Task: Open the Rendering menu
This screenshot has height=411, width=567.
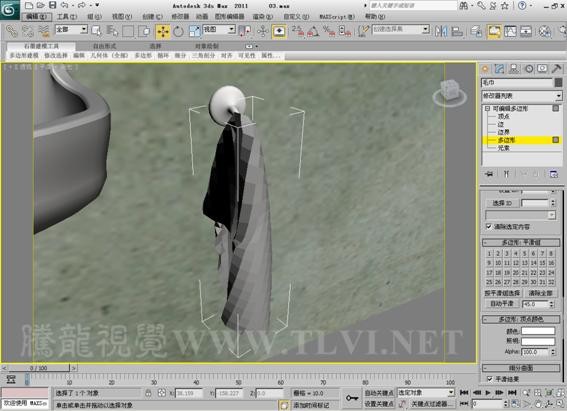Action: (263, 17)
